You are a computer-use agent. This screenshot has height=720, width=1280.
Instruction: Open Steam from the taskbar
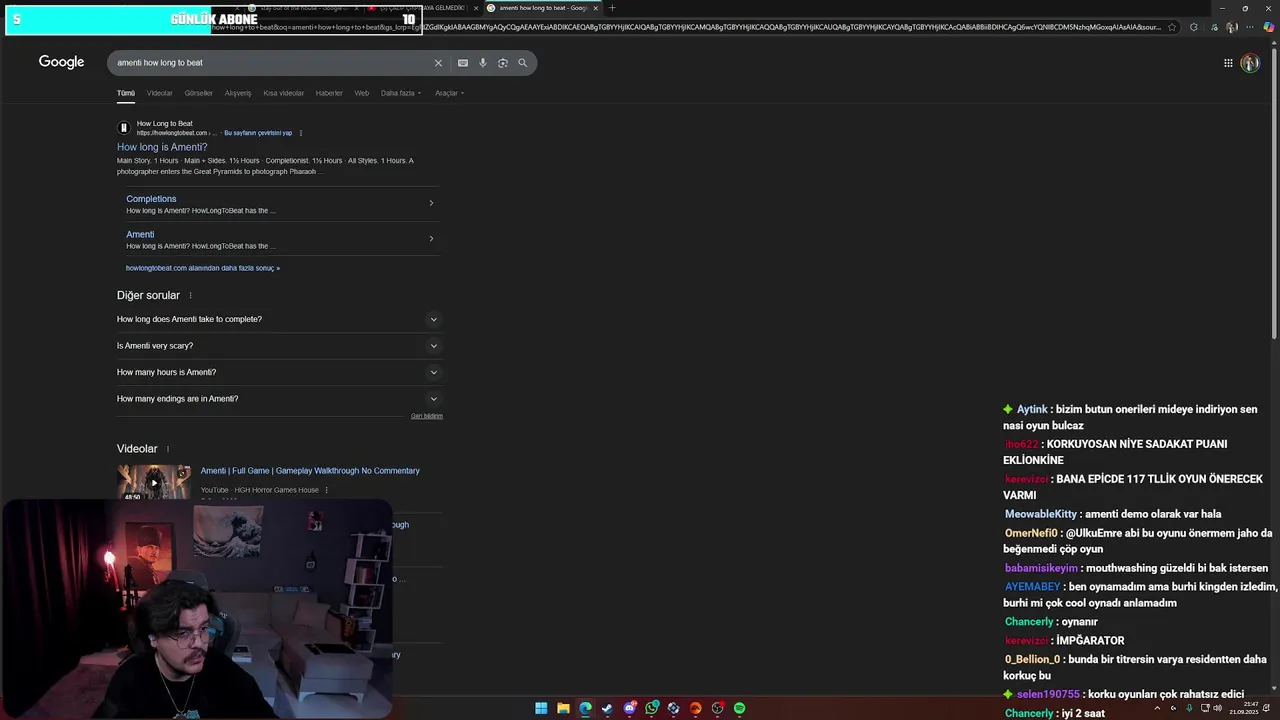click(607, 708)
